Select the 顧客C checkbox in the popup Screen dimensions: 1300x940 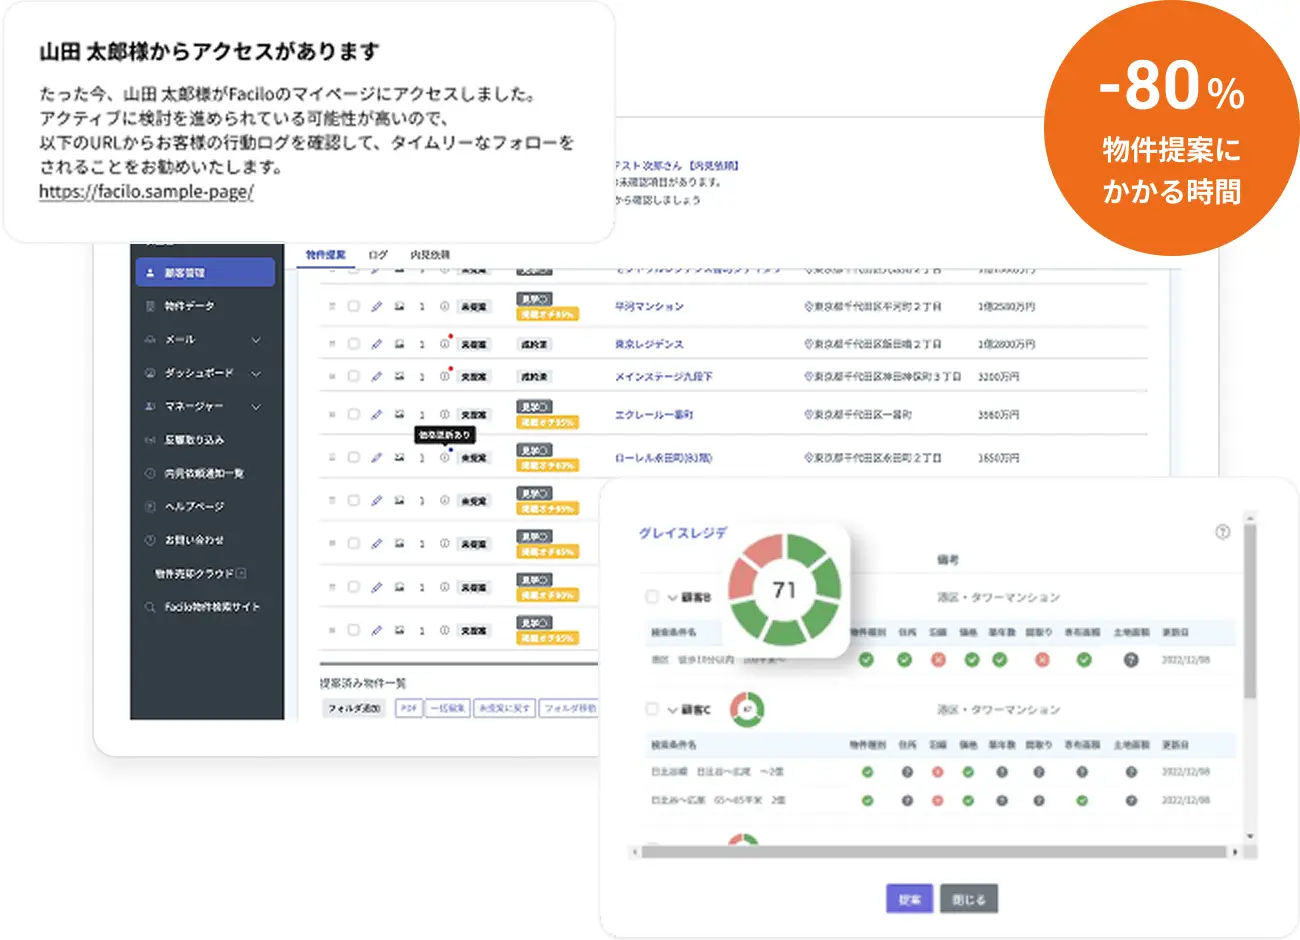(x=652, y=709)
